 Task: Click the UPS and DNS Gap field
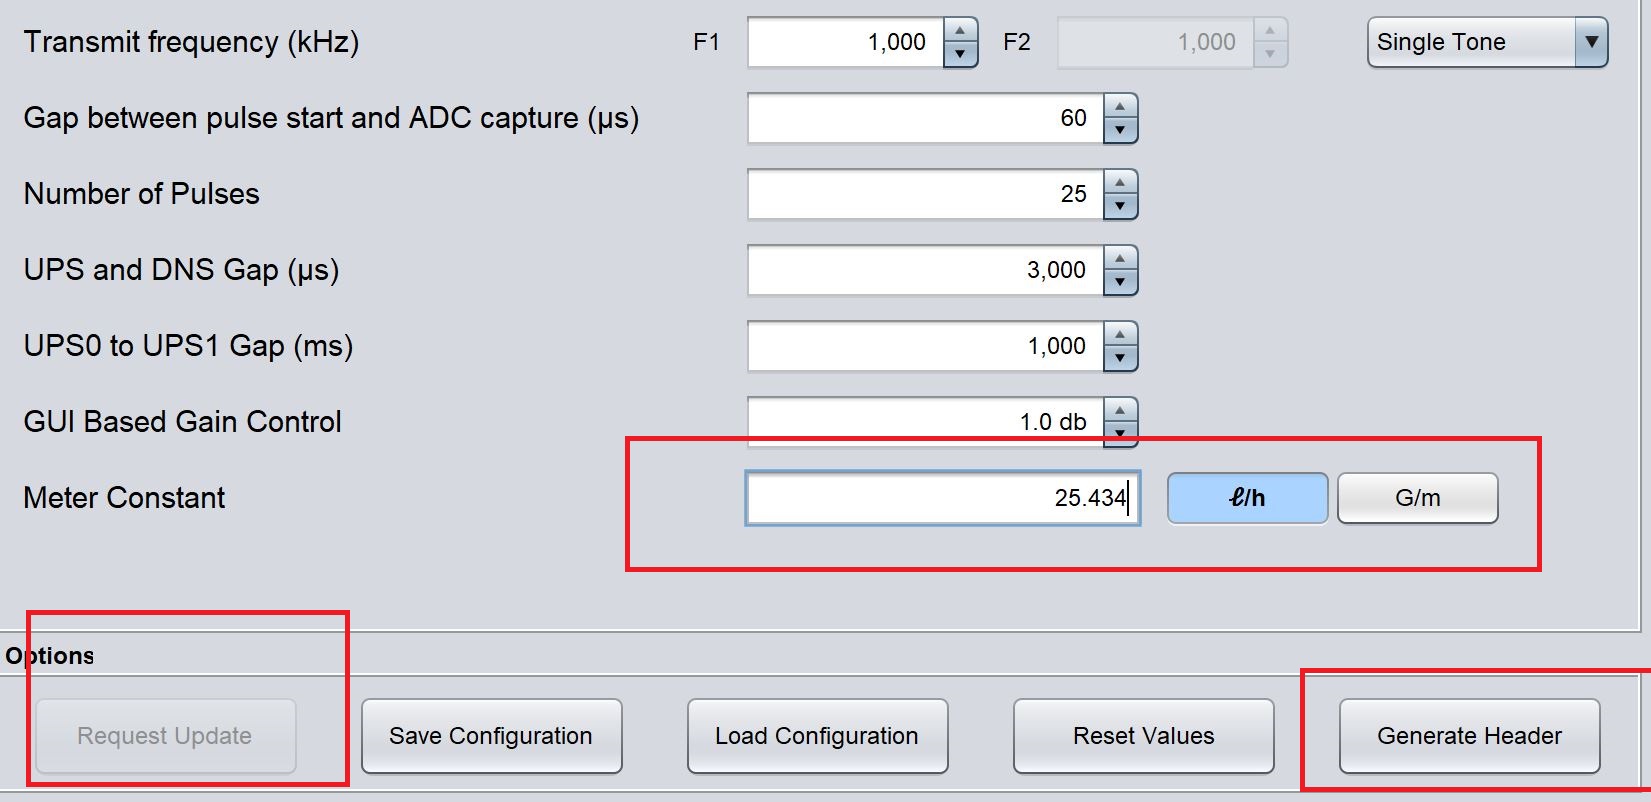click(925, 270)
